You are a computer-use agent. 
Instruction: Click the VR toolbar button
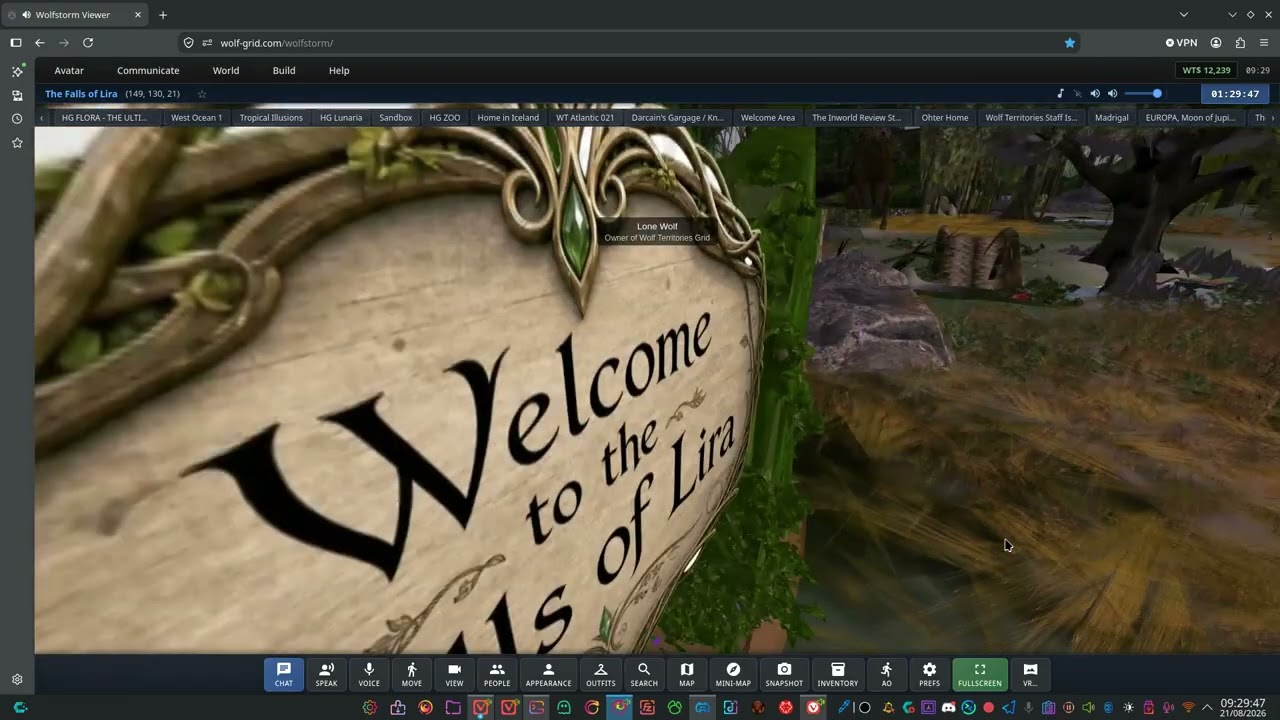point(1030,674)
